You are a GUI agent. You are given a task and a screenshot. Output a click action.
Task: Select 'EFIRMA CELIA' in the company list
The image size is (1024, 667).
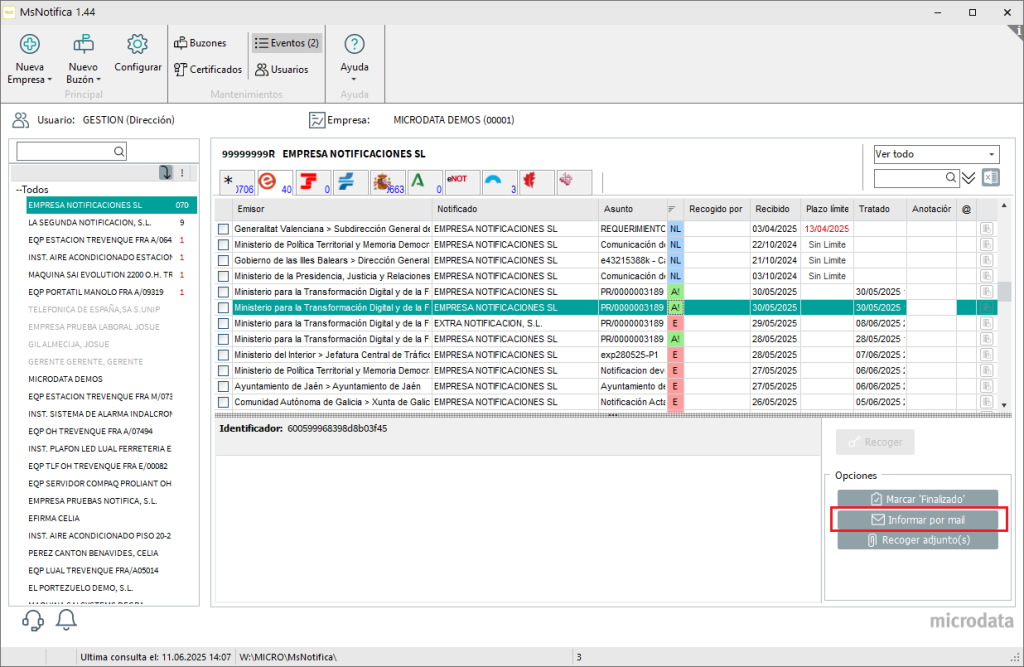tap(54, 518)
